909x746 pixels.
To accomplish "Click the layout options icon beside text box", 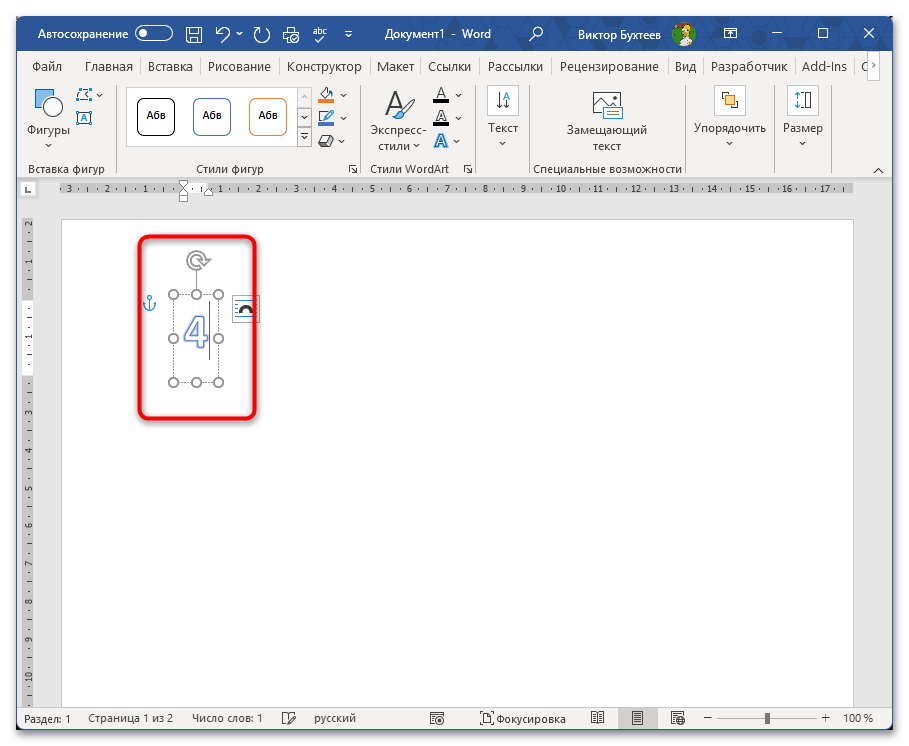I will pos(245,310).
